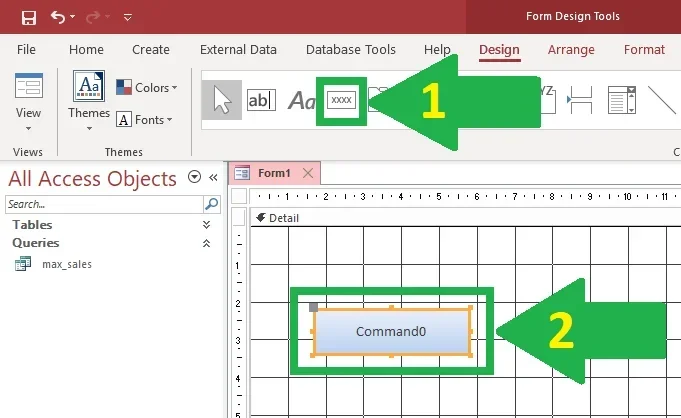
Task: Click the Save icon in quick access toolbar
Action: (x=29, y=17)
